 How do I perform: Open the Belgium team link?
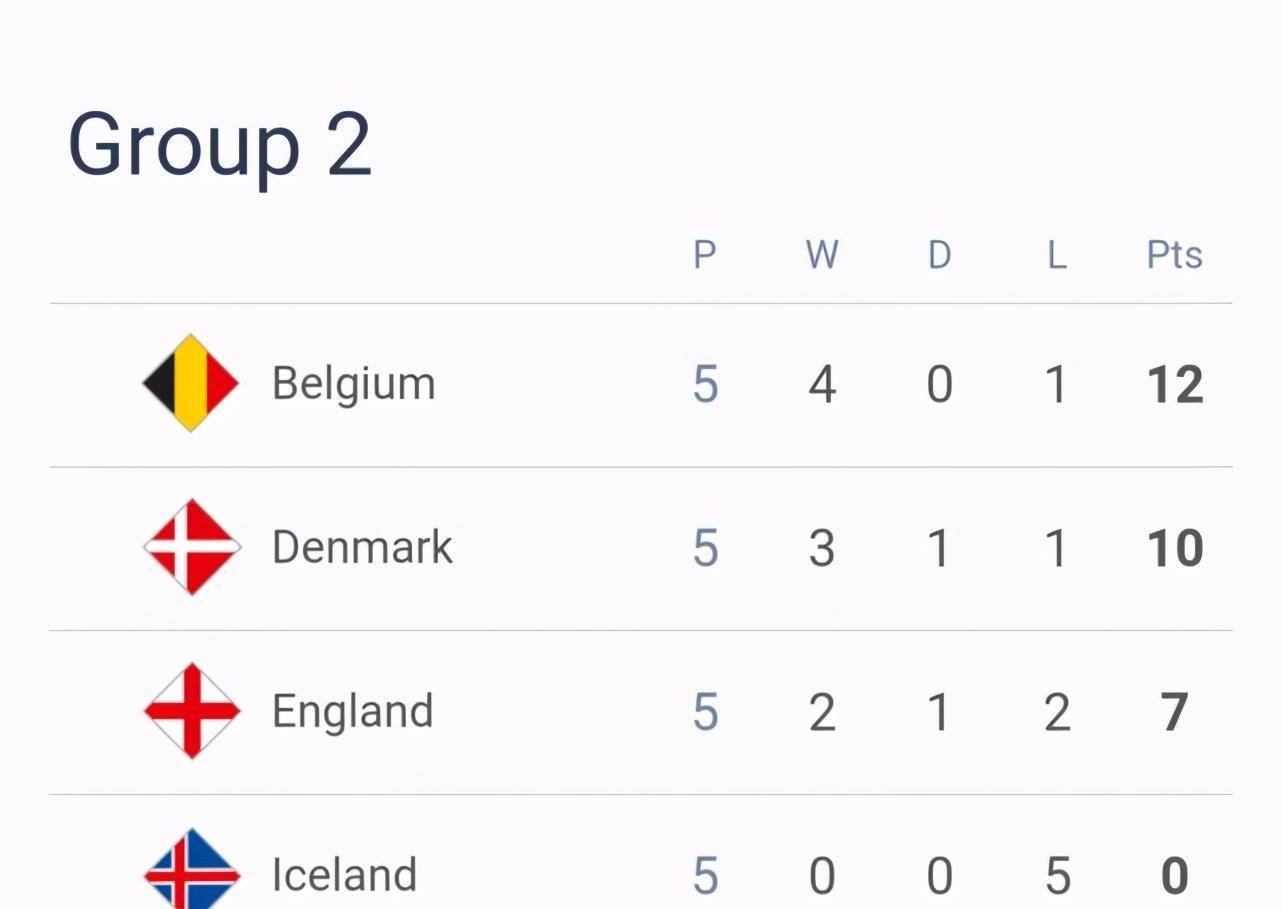(x=354, y=385)
